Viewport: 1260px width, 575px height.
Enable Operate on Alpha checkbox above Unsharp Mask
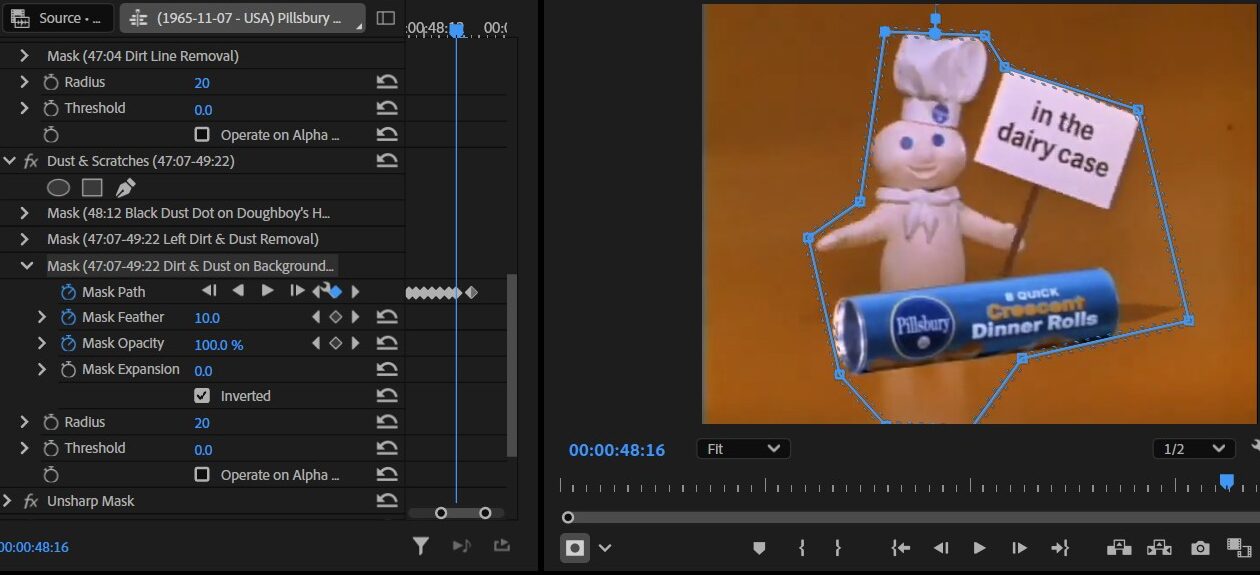pyautogui.click(x=202, y=474)
